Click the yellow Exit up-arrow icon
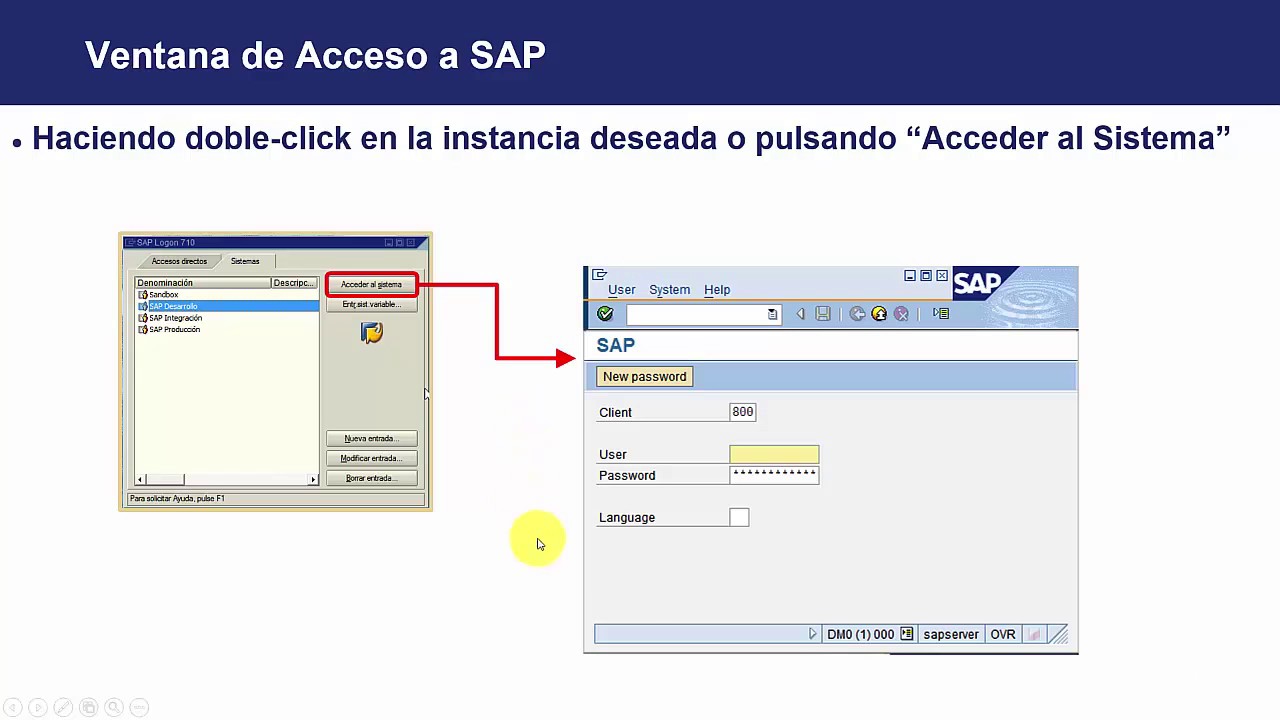Viewport: 1280px width, 720px height. (x=879, y=314)
